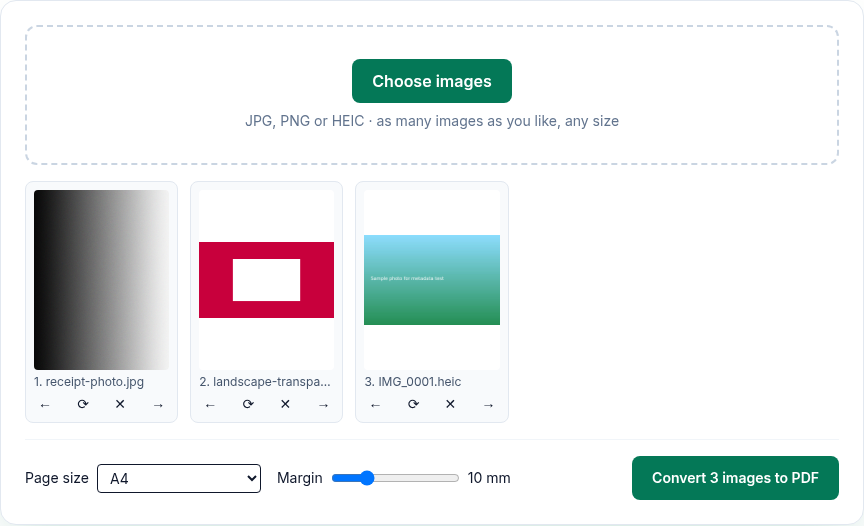Select the IMG_0001.heic green gradient thumbnail
The height and width of the screenshot is (526, 864).
(432, 280)
